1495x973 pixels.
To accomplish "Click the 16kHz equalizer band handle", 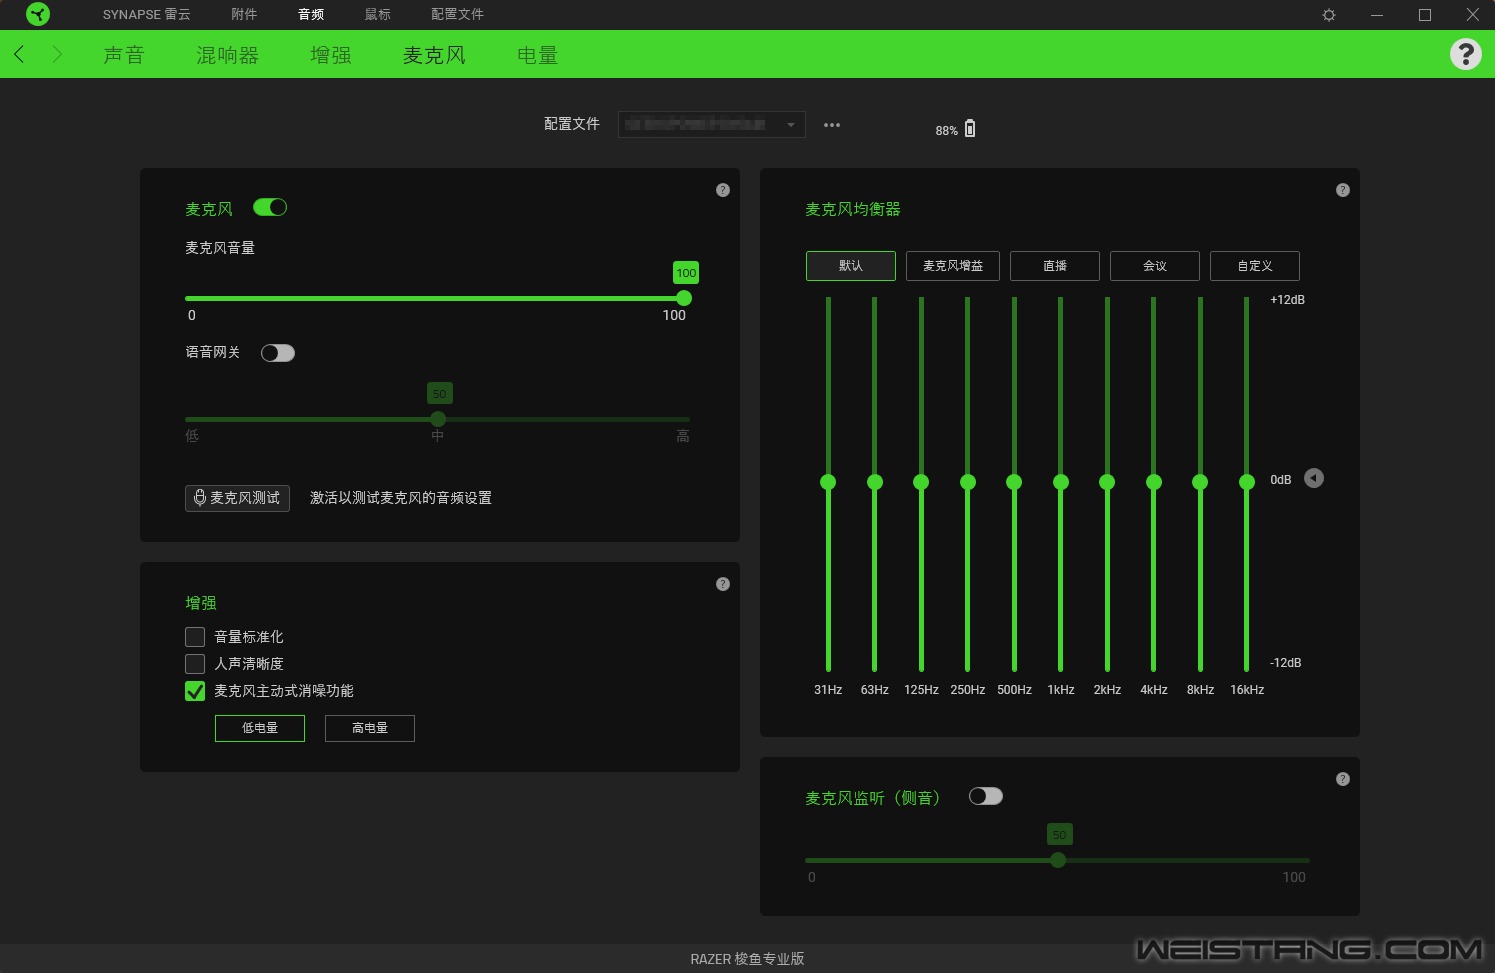I will click(x=1246, y=482).
